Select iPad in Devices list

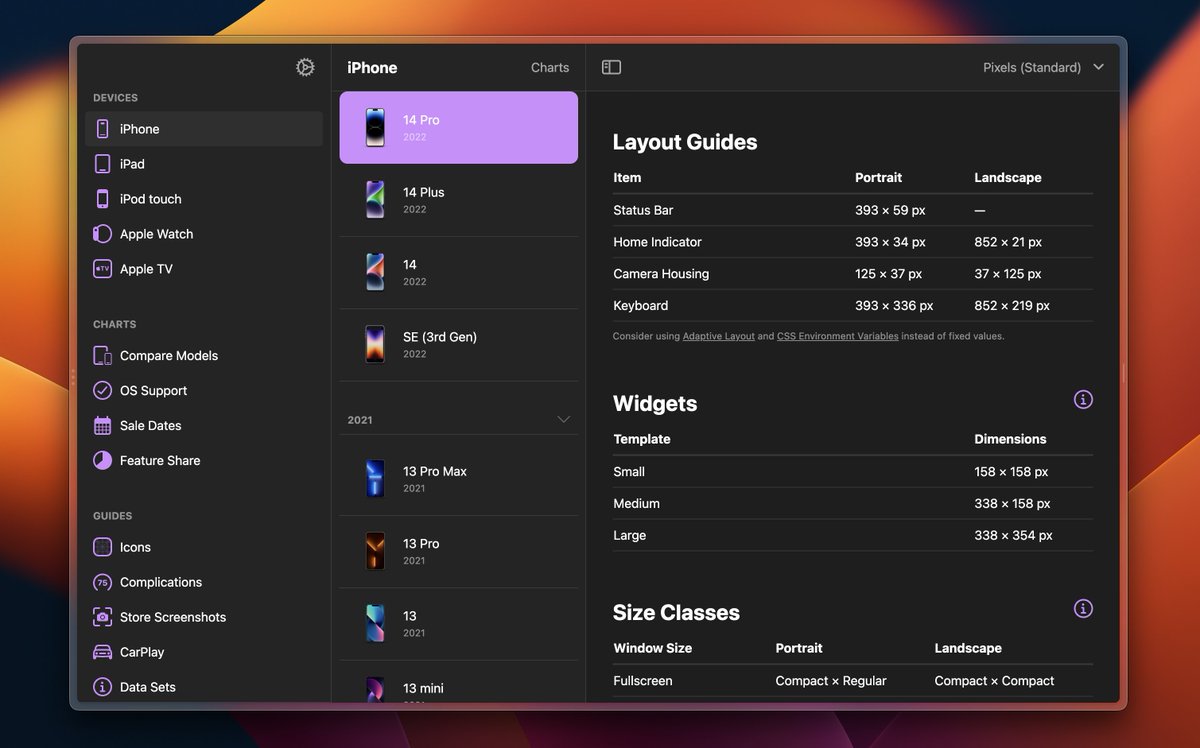point(204,164)
